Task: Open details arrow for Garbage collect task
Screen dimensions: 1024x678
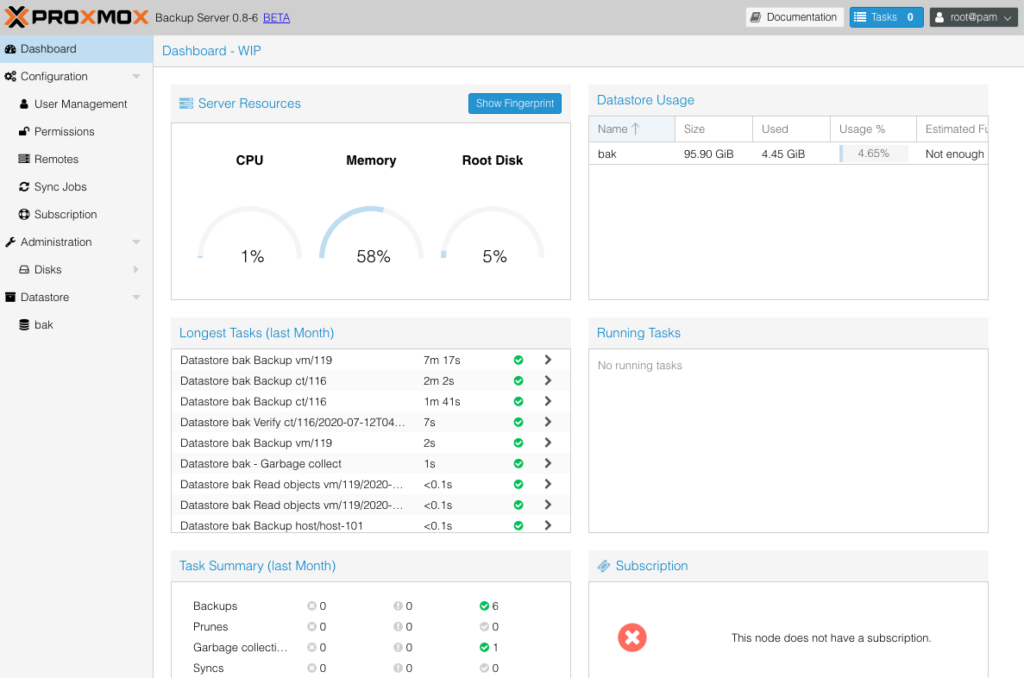Action: (x=548, y=463)
